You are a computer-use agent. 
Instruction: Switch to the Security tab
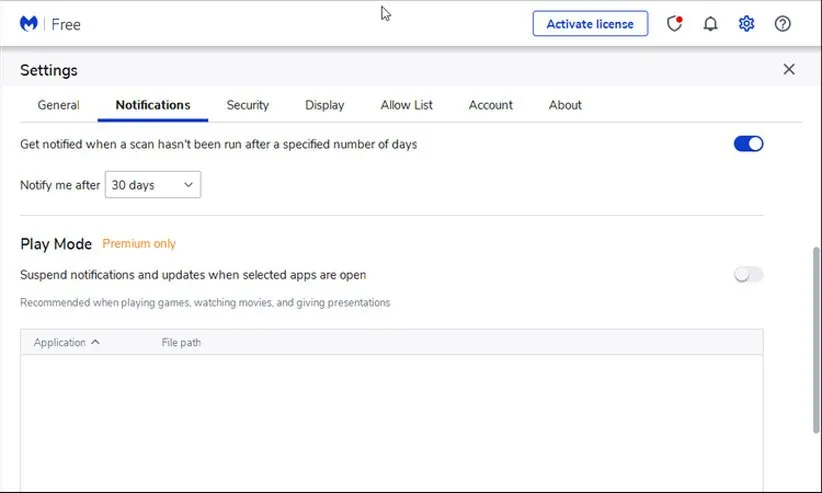click(247, 105)
